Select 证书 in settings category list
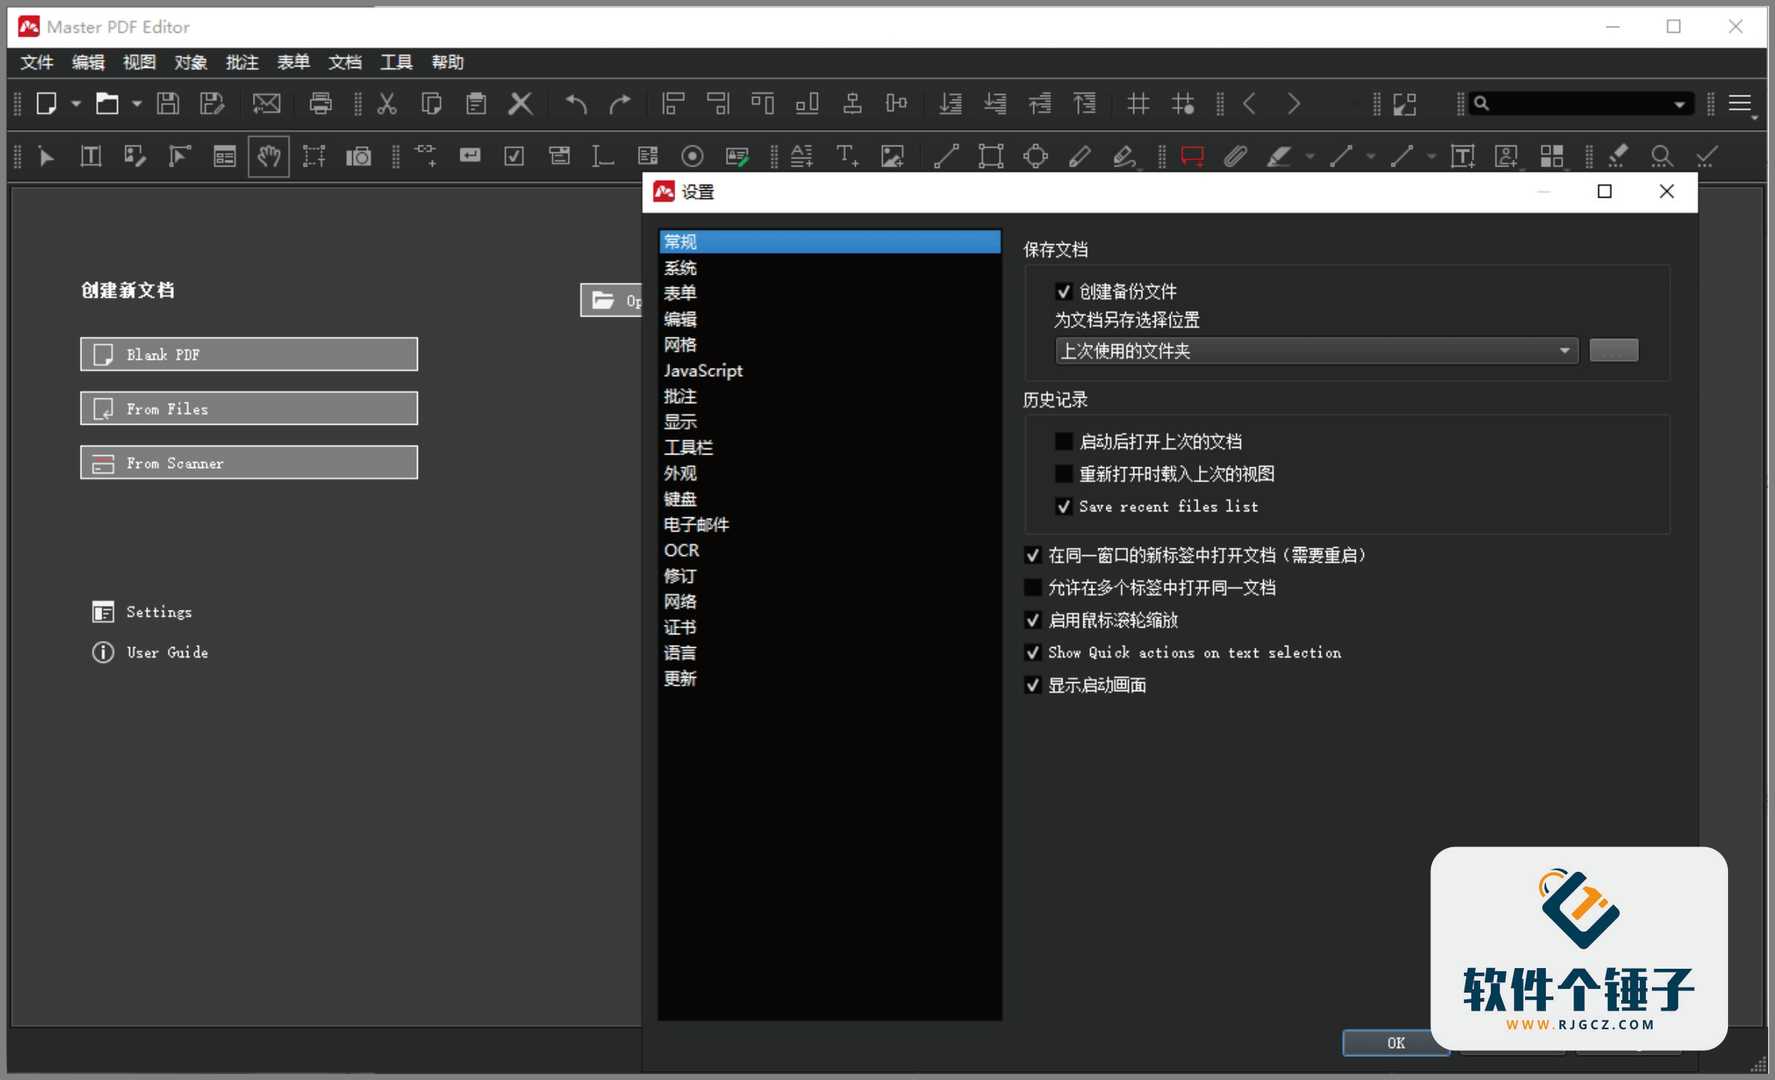The image size is (1775, 1080). pyautogui.click(x=830, y=627)
